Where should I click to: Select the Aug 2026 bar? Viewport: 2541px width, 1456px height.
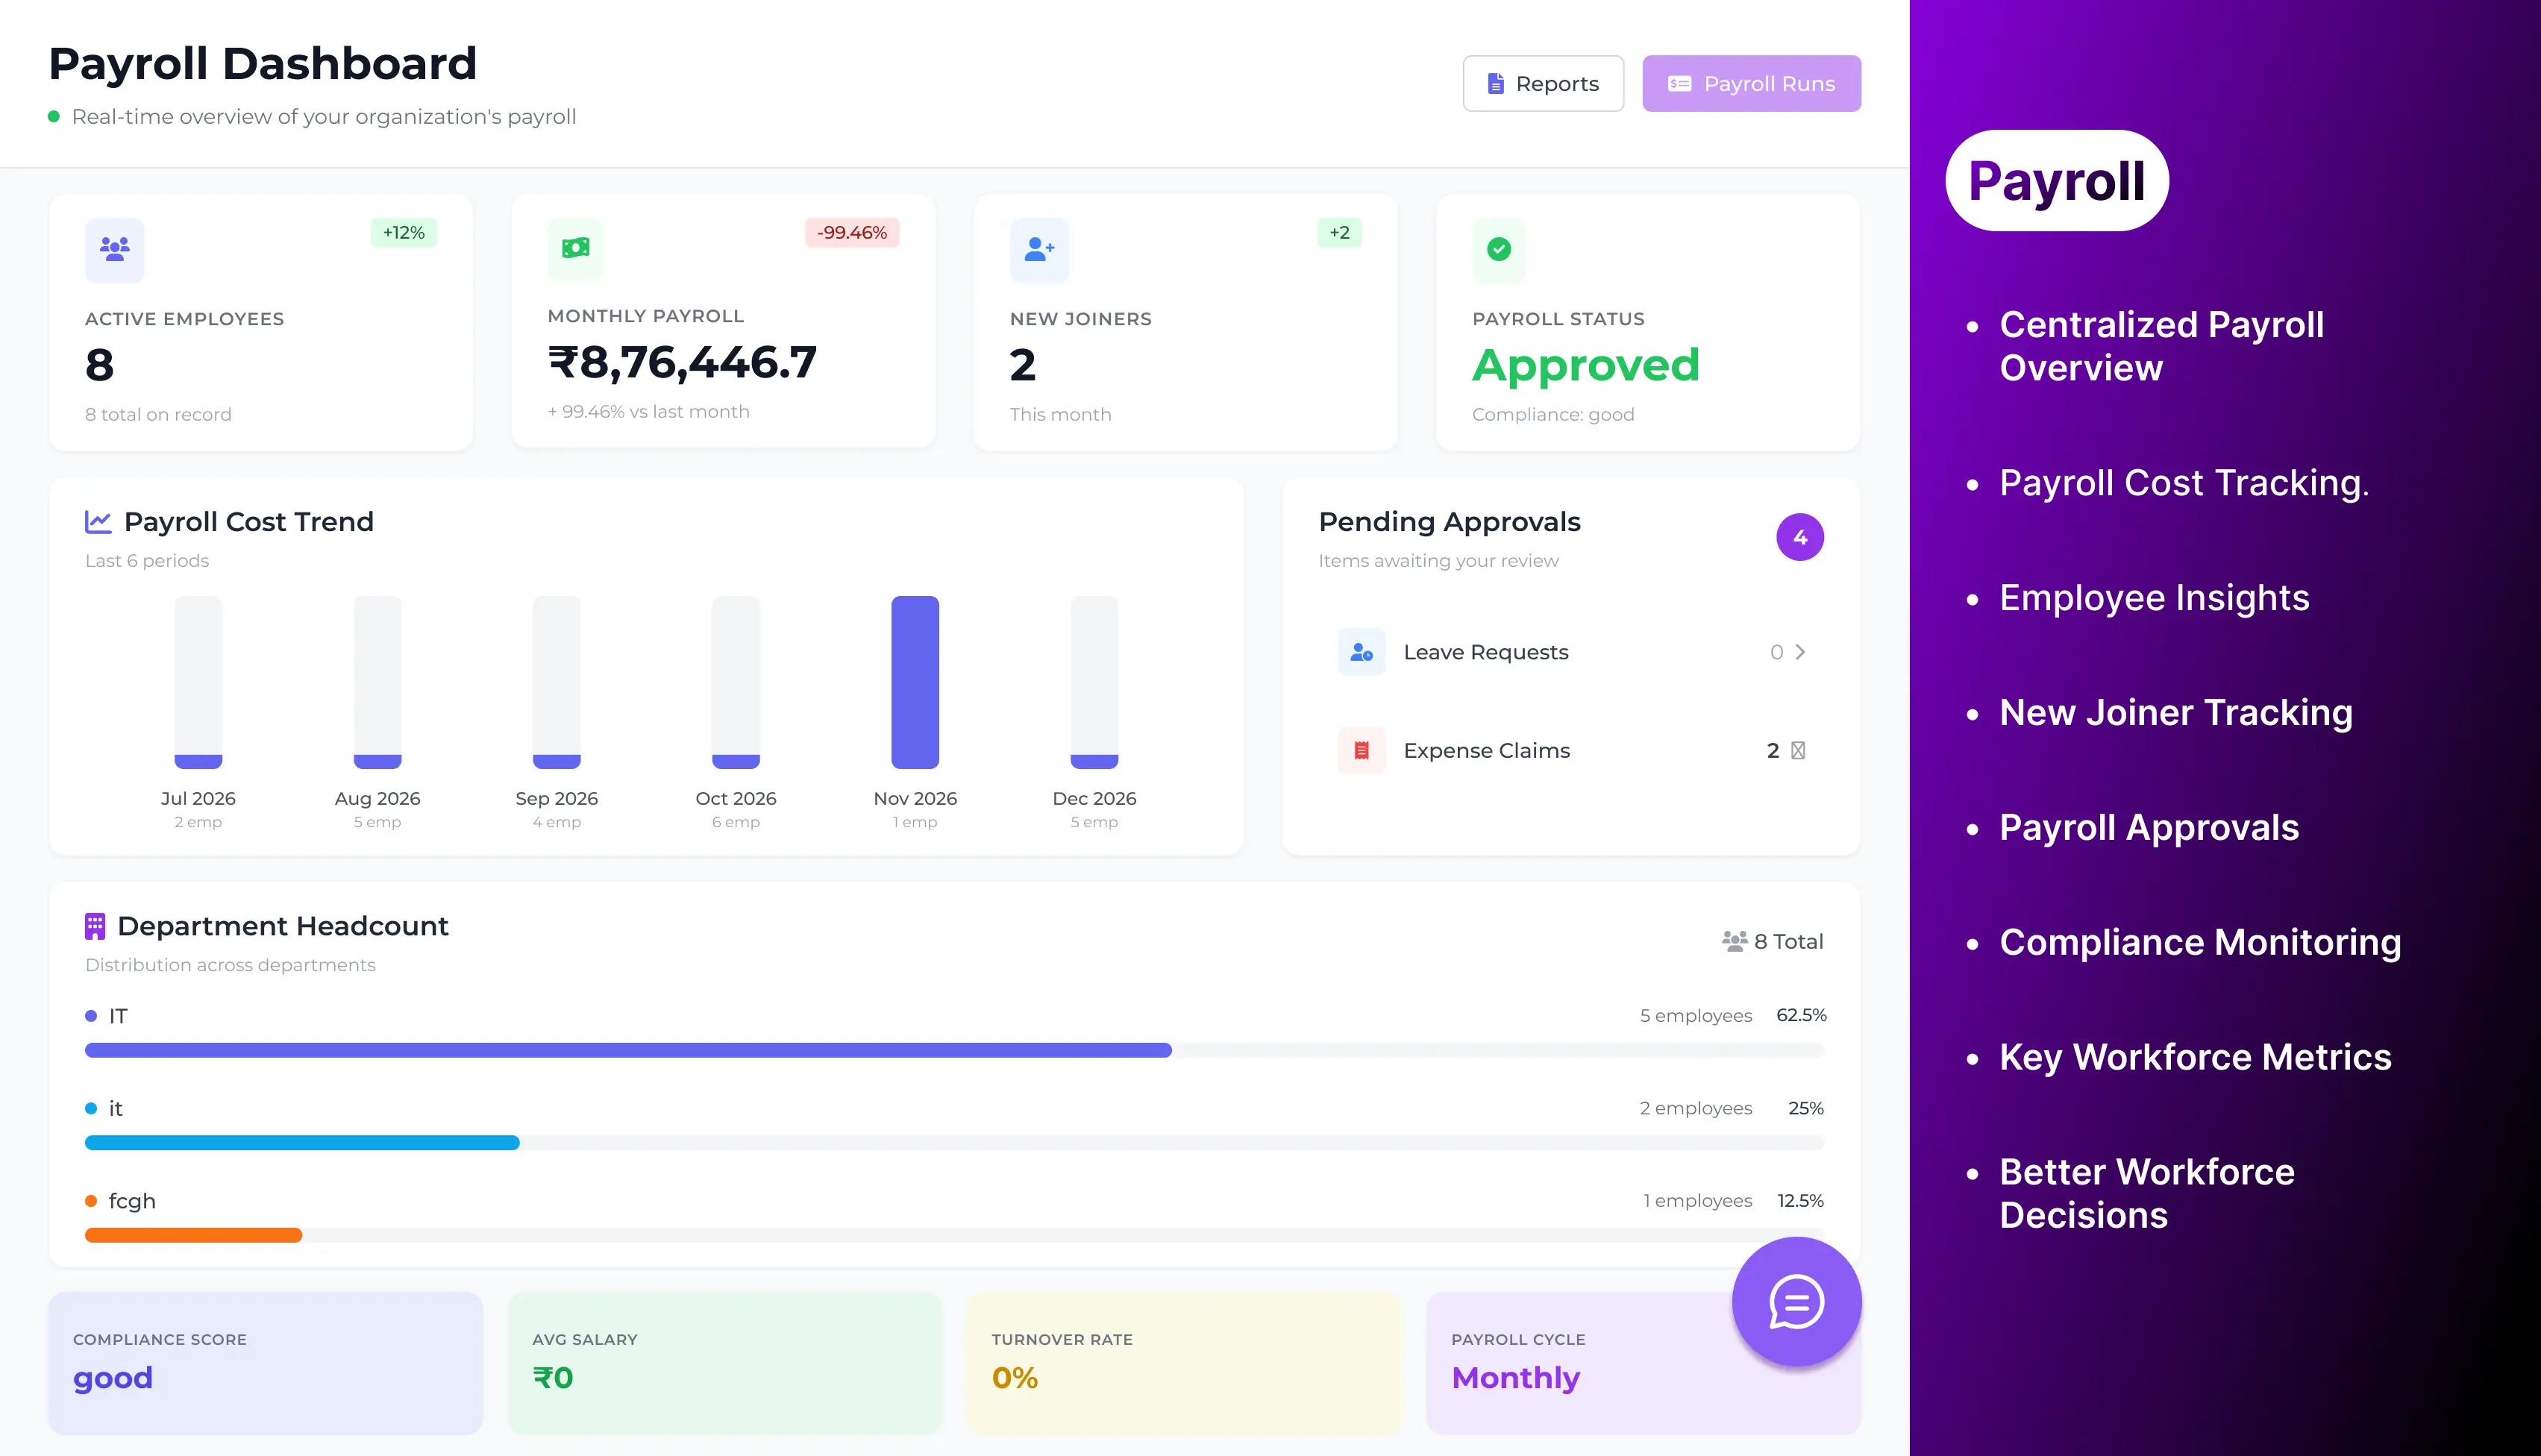(x=377, y=682)
